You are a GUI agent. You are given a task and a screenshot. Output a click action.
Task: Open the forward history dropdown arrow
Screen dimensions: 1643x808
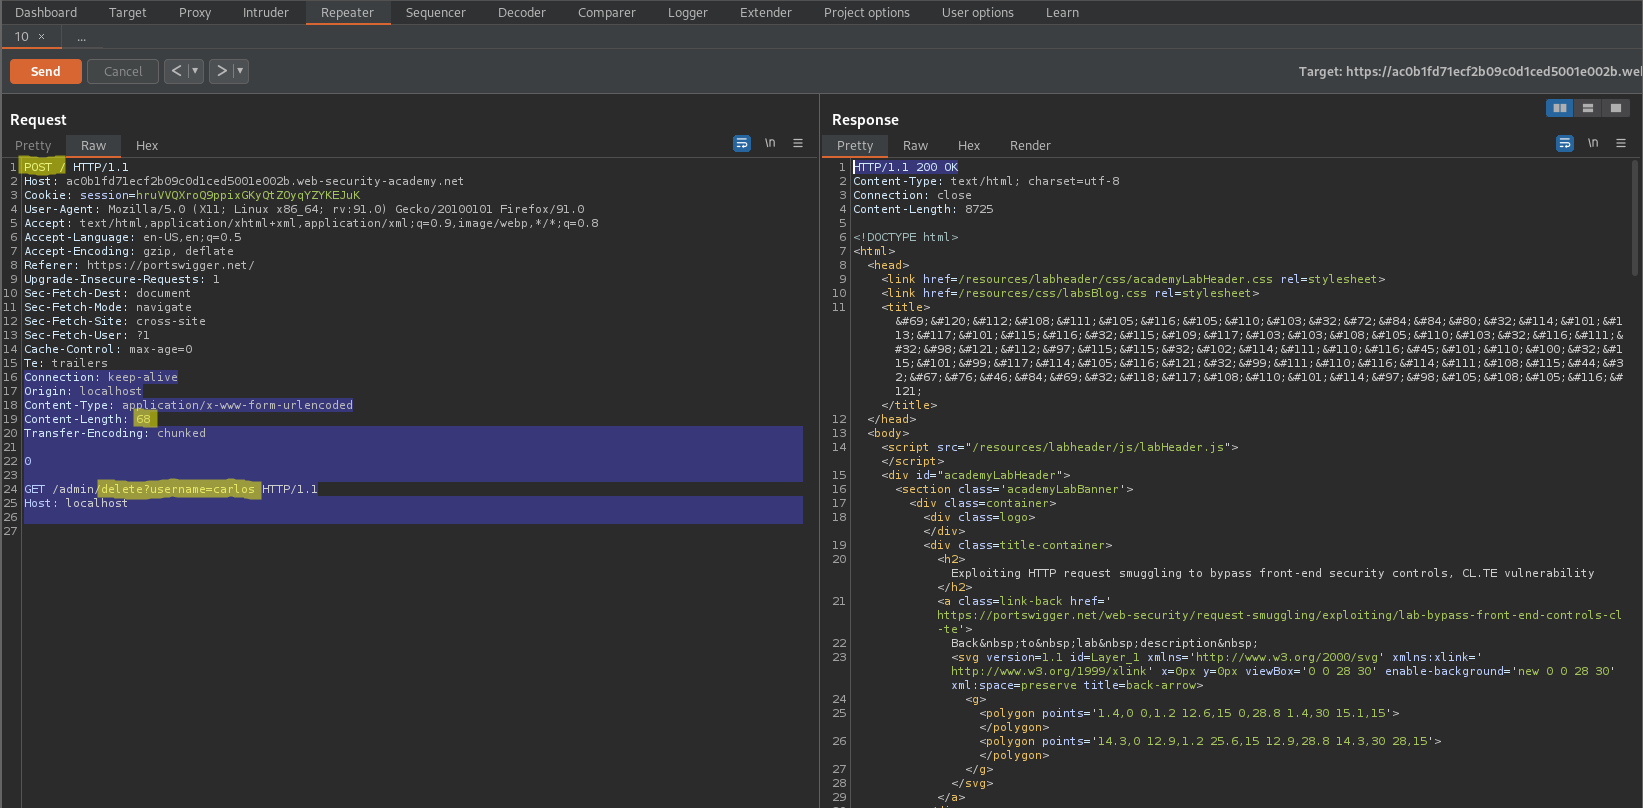pyautogui.click(x=240, y=71)
